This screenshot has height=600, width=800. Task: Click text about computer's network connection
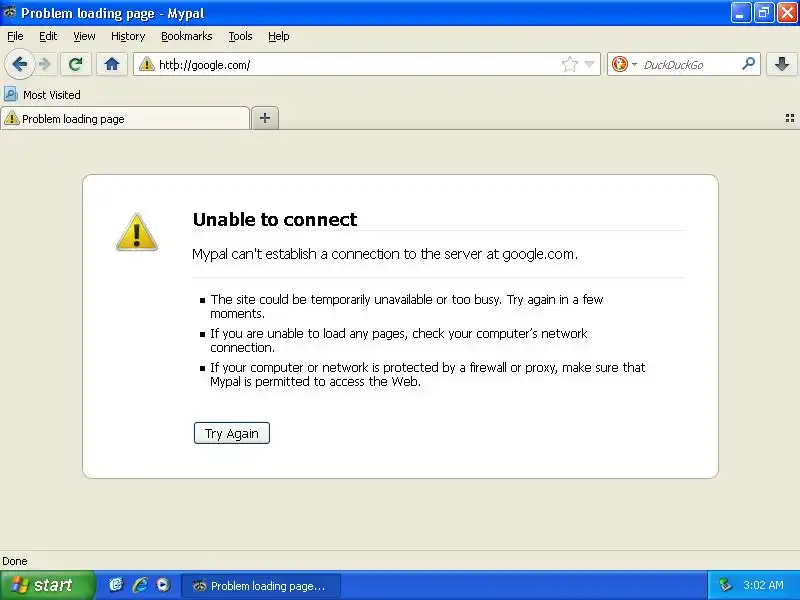click(398, 340)
